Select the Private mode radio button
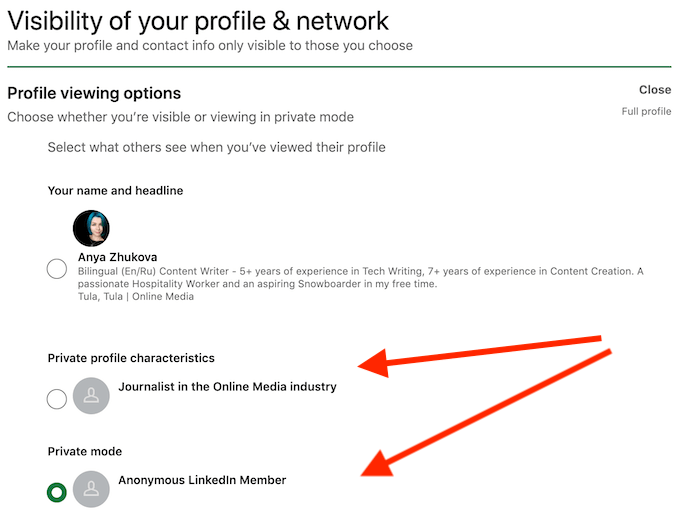The image size is (680, 522). pos(57,492)
